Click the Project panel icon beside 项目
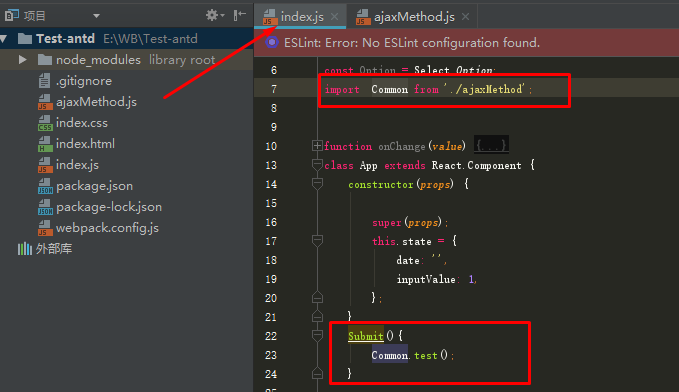Image resolution: width=679 pixels, height=392 pixels. tap(12, 16)
